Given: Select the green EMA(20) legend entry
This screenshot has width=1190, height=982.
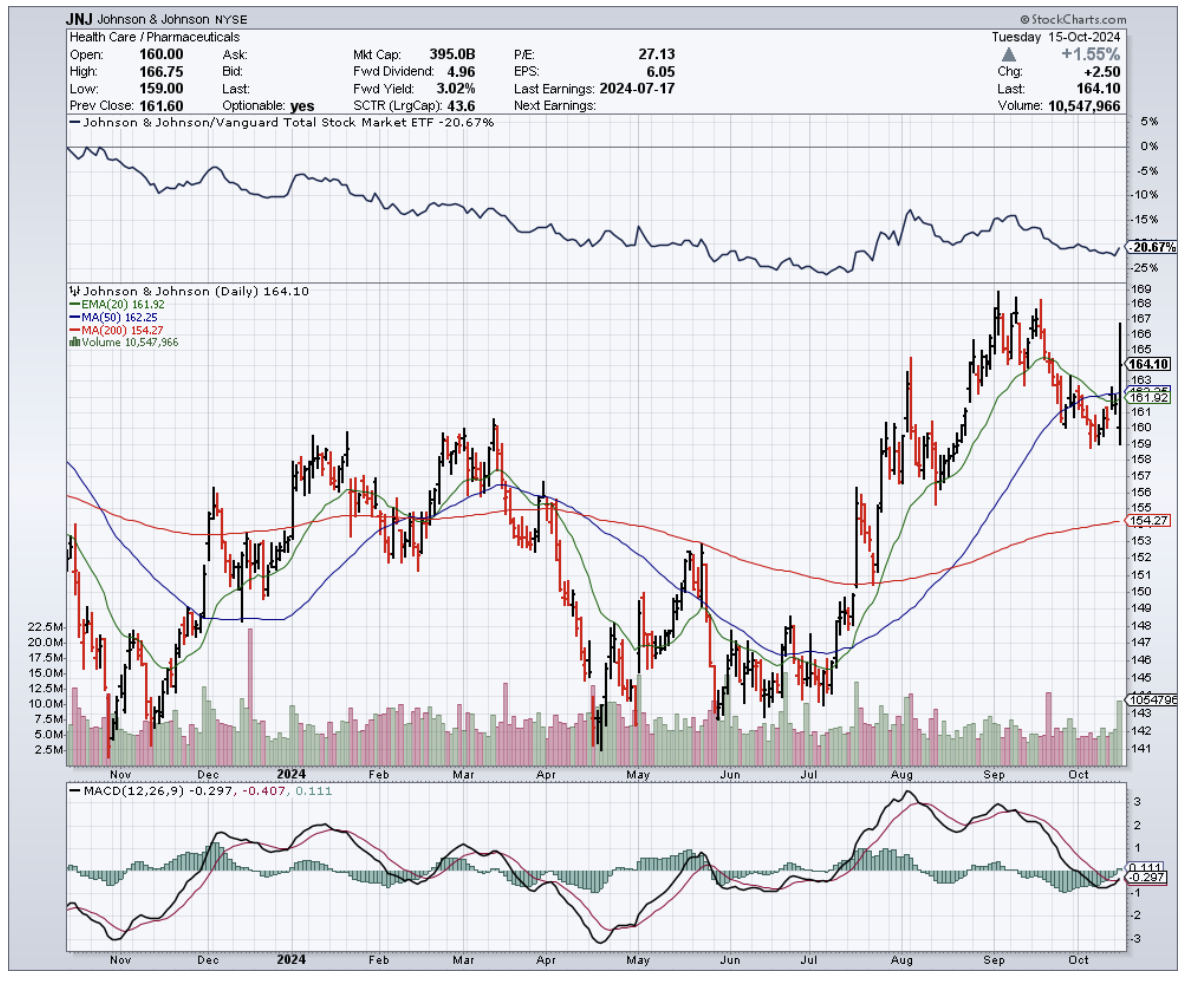Looking at the screenshot, I should [x=112, y=303].
